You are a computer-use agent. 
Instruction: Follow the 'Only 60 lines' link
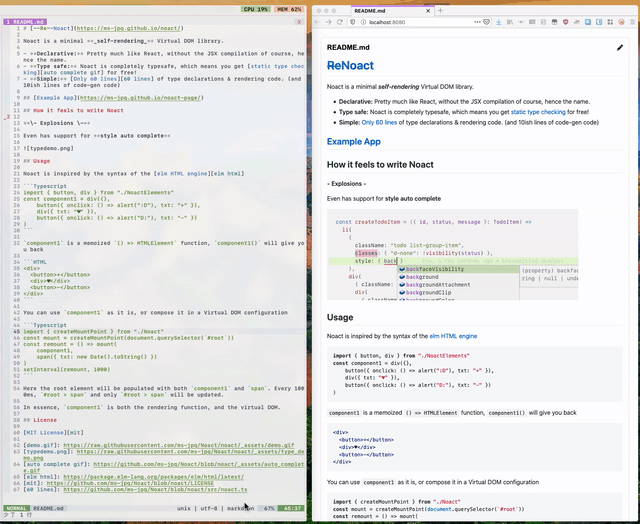(379, 122)
